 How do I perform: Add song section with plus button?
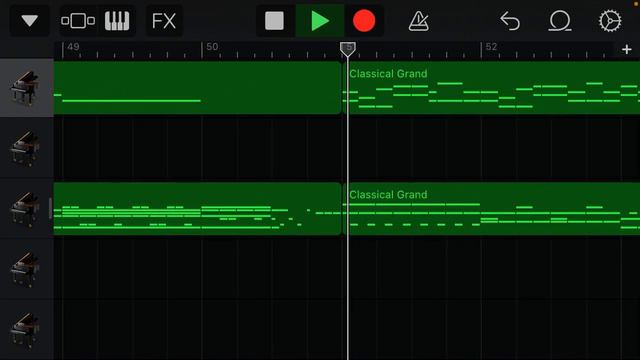point(627,49)
